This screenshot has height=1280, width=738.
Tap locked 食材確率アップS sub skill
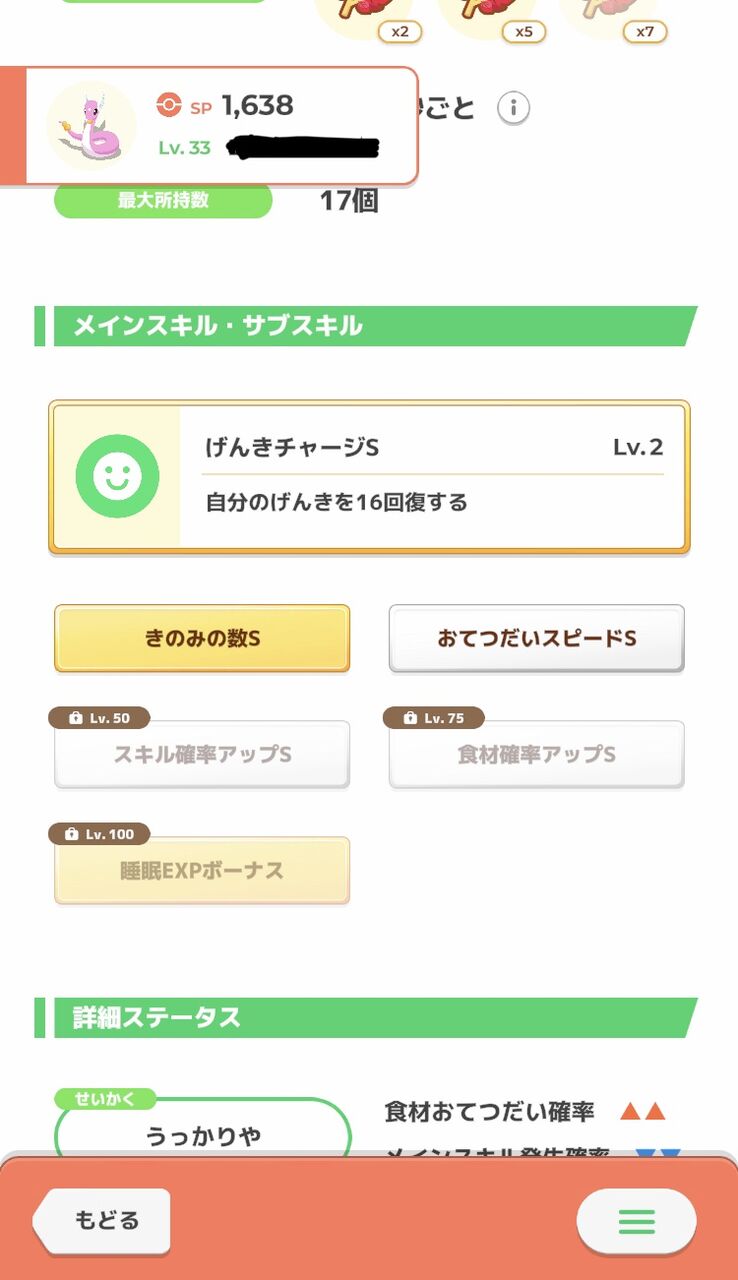click(536, 755)
